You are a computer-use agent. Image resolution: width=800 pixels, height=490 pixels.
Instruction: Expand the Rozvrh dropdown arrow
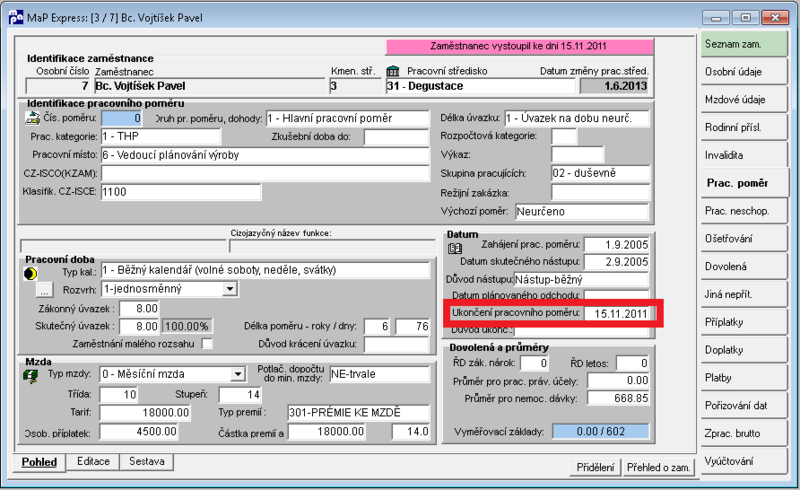click(230, 289)
